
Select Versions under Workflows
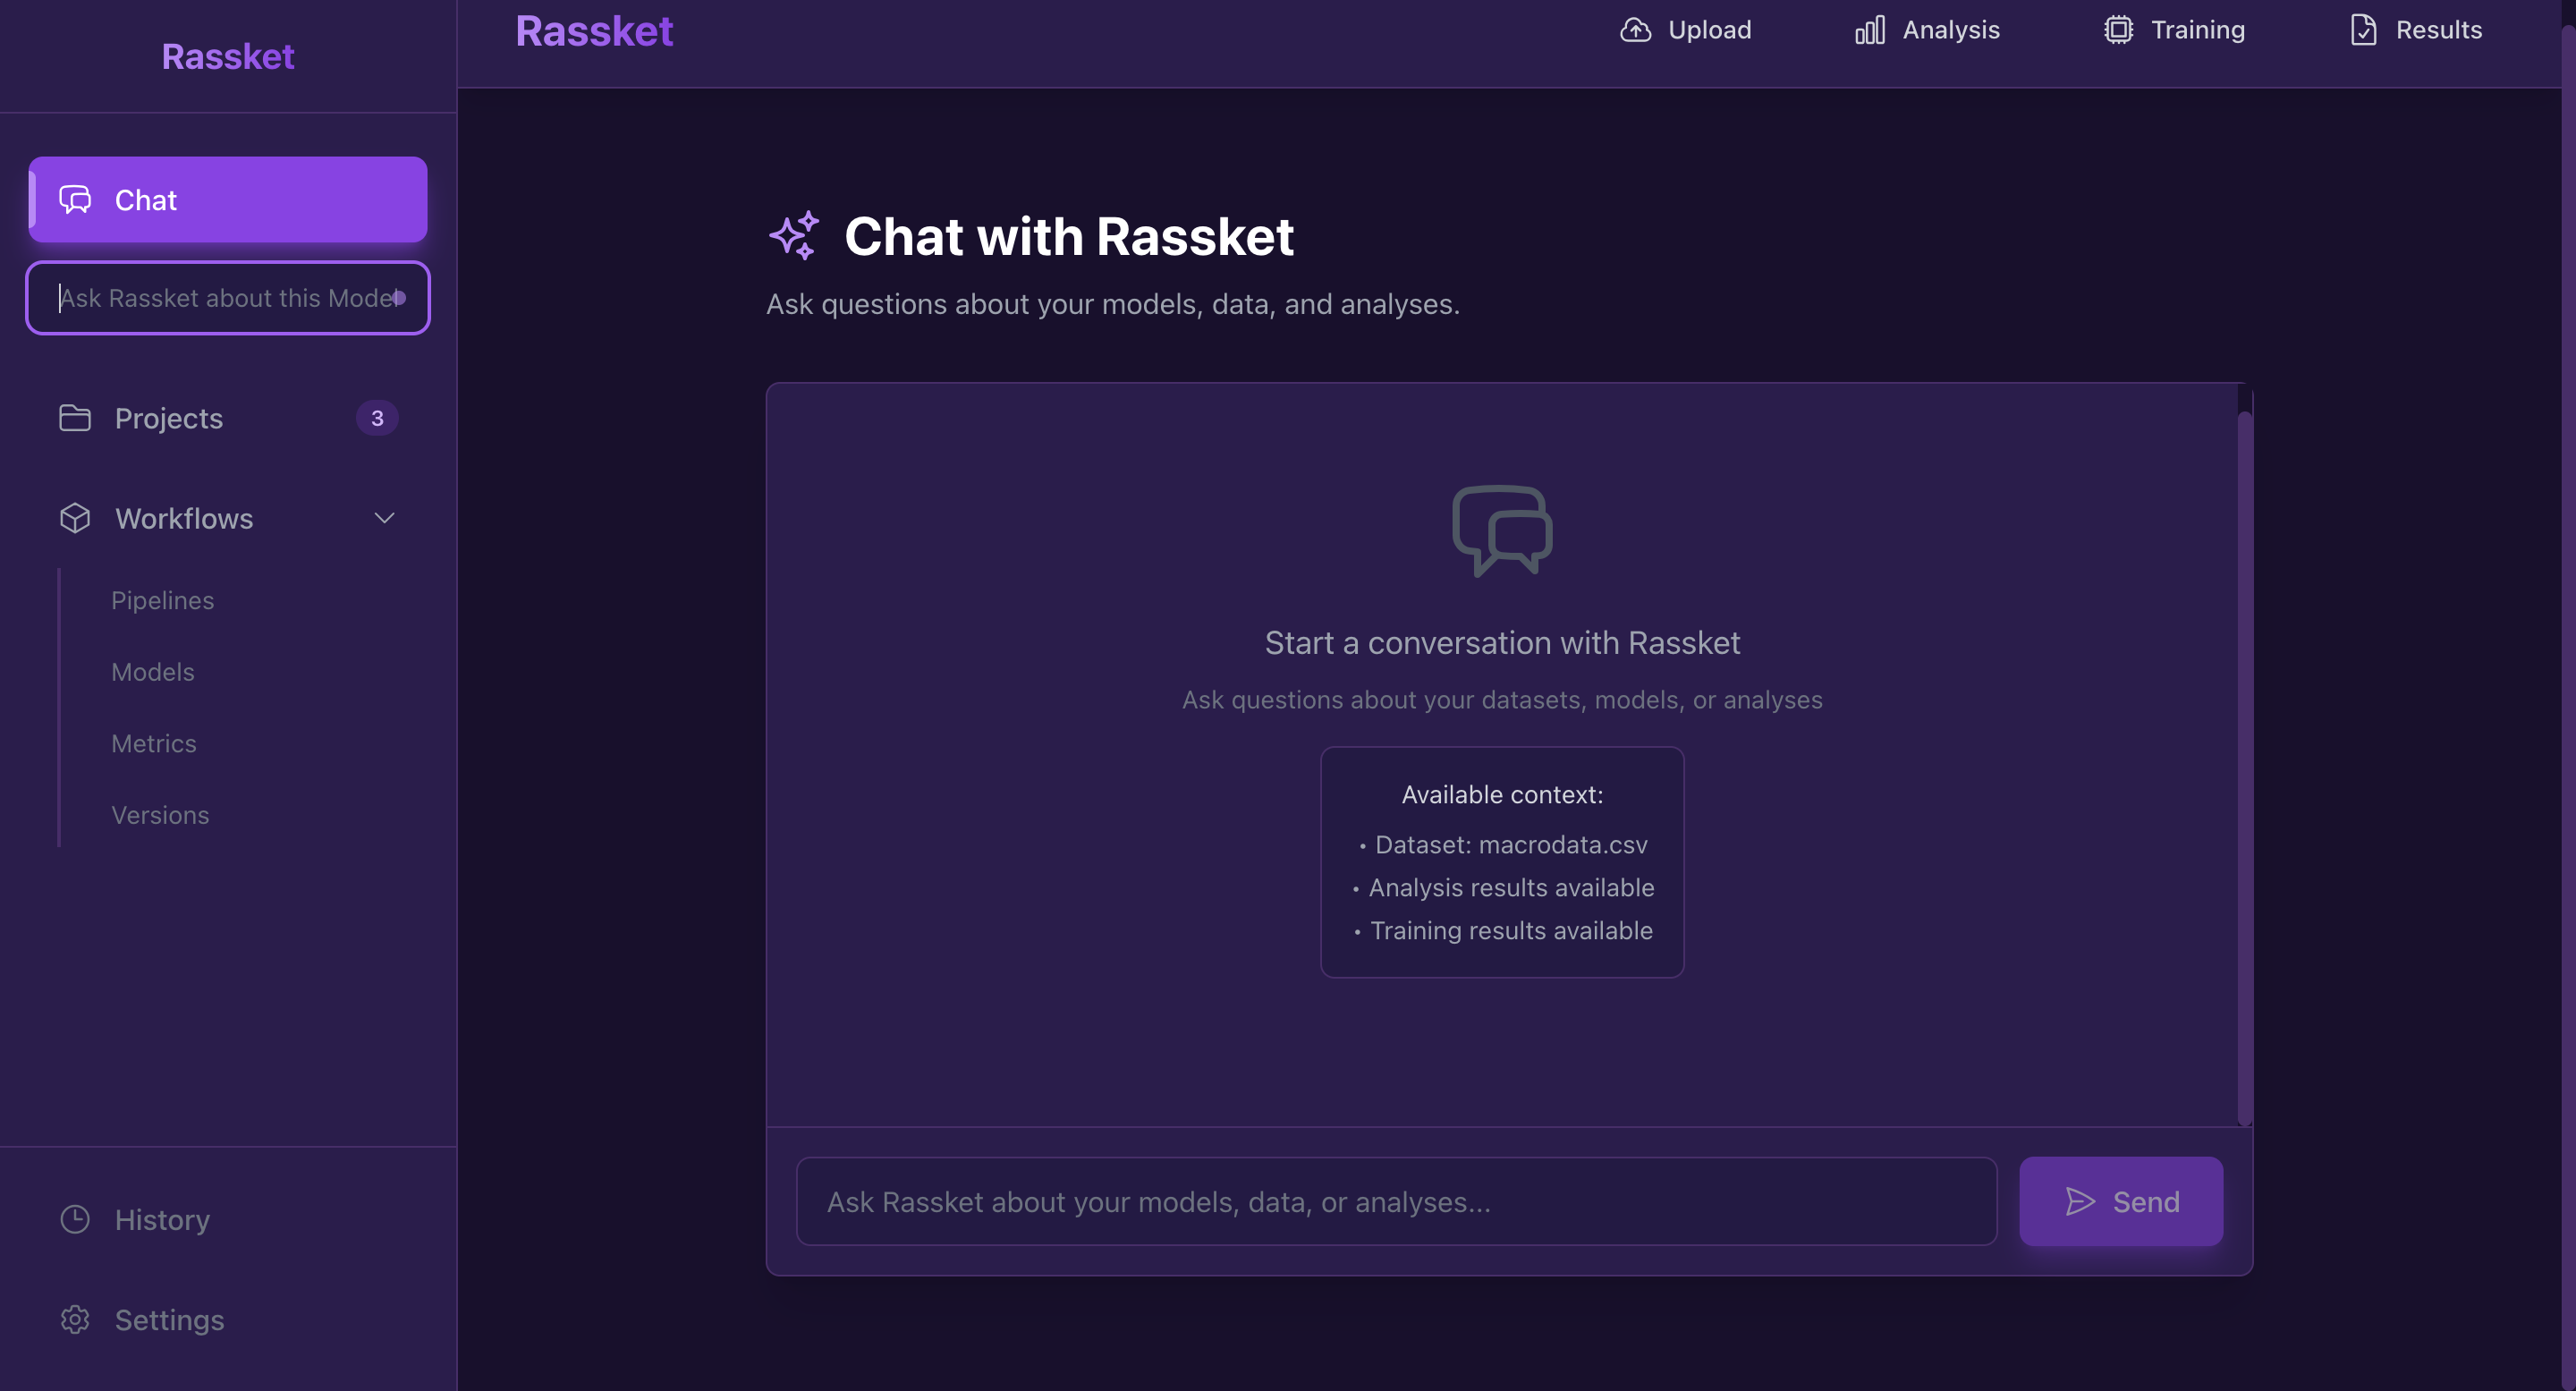pos(160,815)
